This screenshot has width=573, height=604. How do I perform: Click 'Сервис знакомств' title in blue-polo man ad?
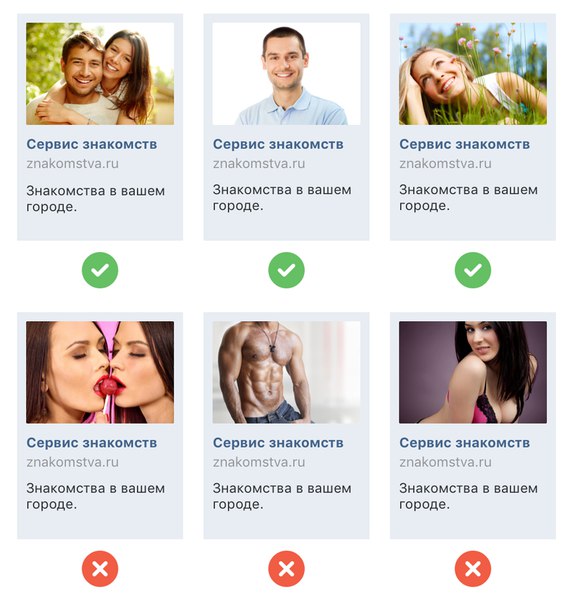click(278, 144)
